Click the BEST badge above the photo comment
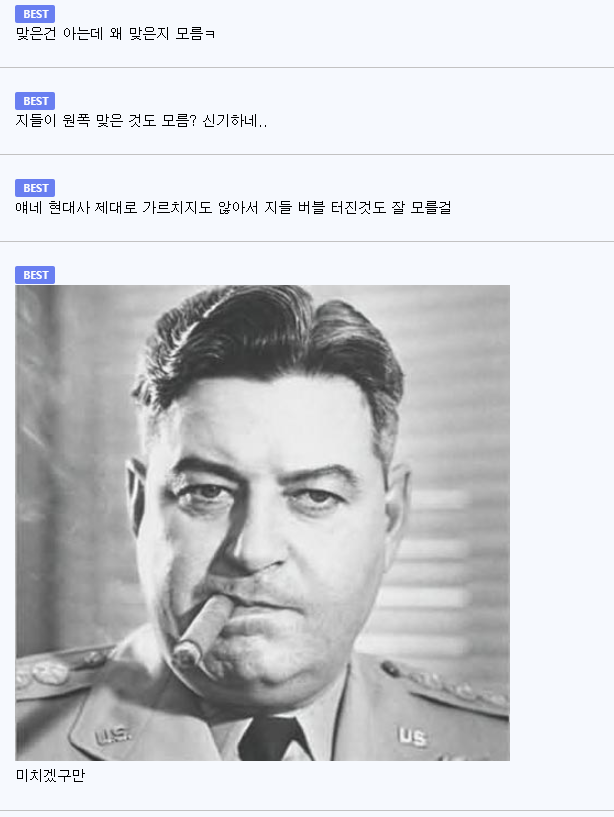 [x=35, y=275]
